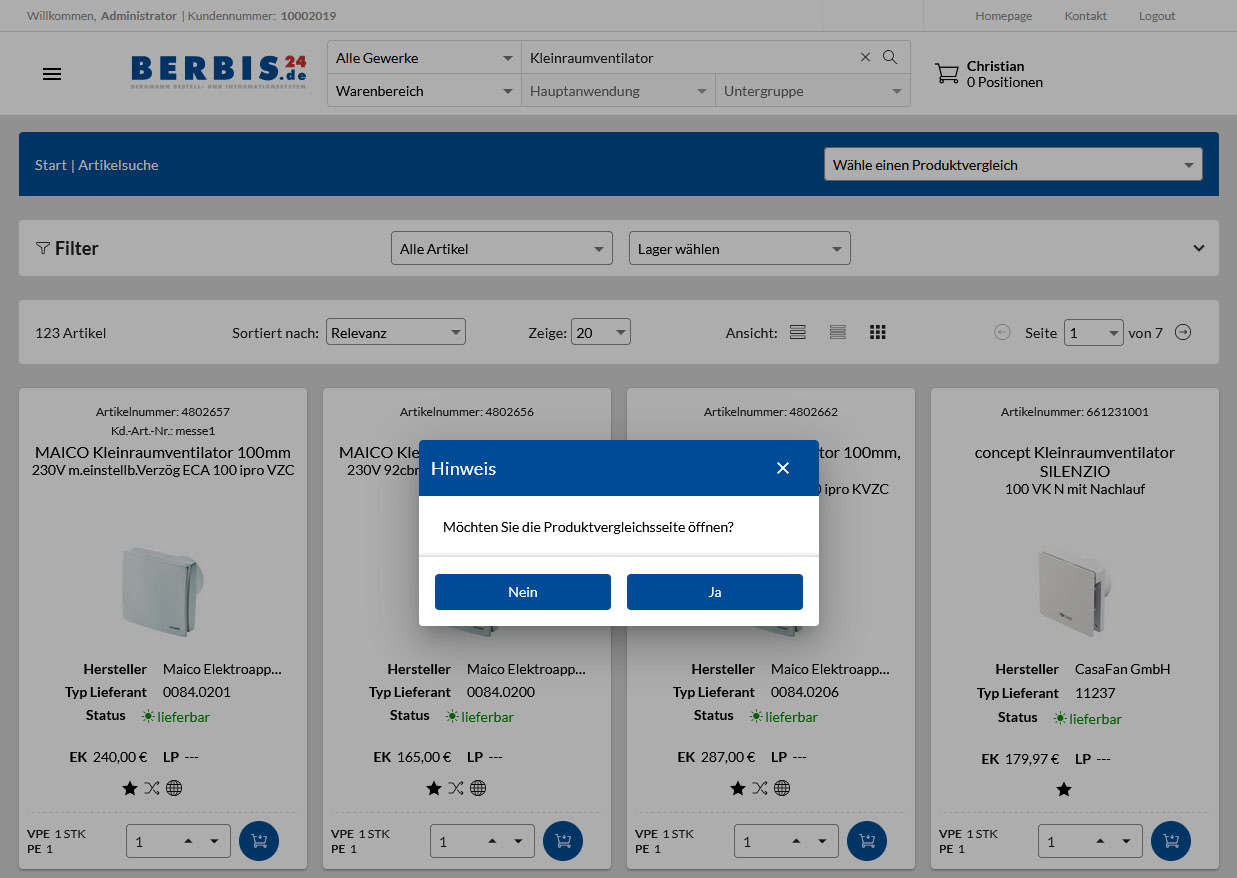Click the 123 Artikel count text

tap(70, 333)
